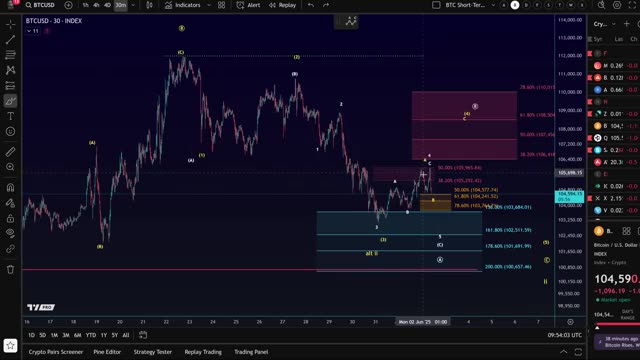Open the favorites star toolbar button
This screenshot has height=360, width=640.
(11, 345)
